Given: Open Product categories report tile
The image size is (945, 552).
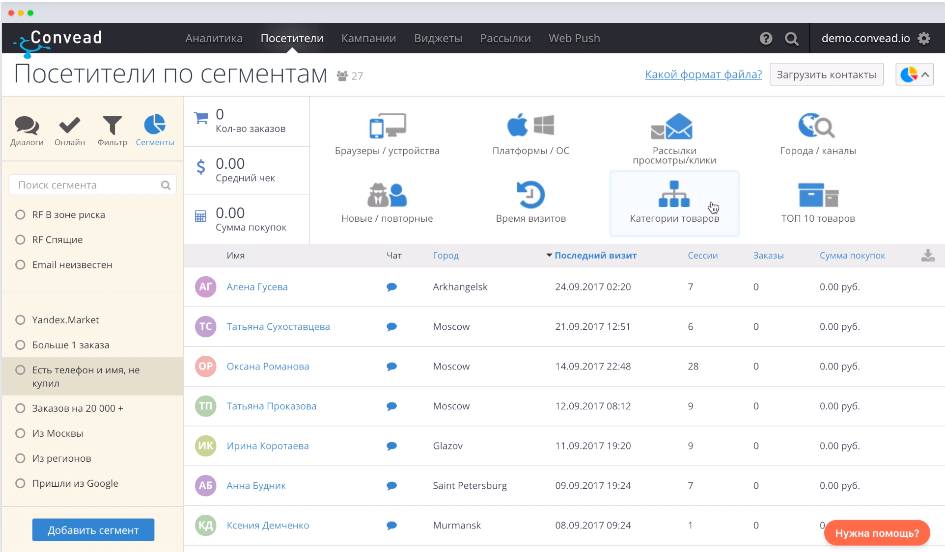Looking at the screenshot, I should coord(674,203).
